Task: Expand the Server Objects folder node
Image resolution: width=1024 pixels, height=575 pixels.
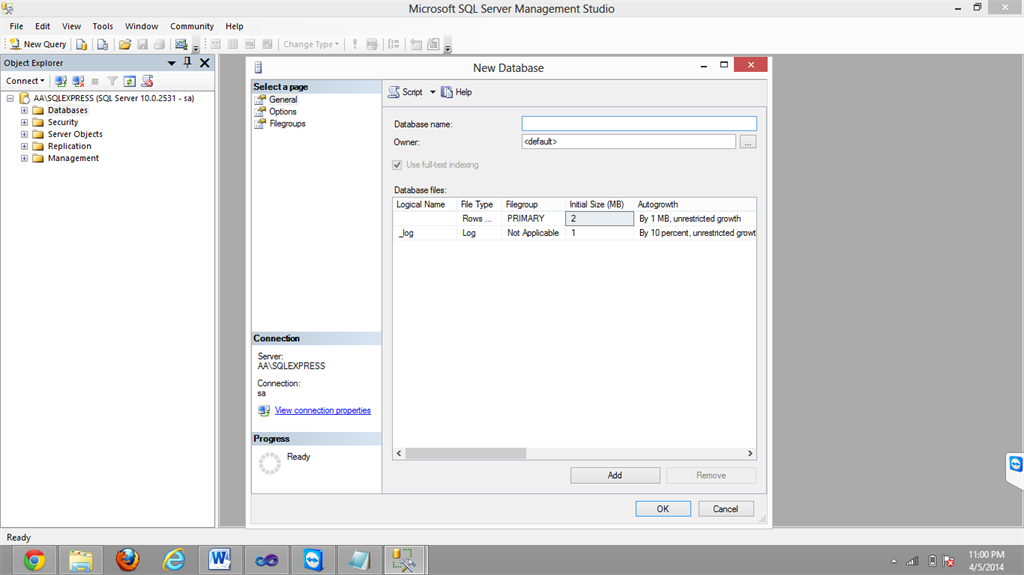Action: (x=24, y=135)
